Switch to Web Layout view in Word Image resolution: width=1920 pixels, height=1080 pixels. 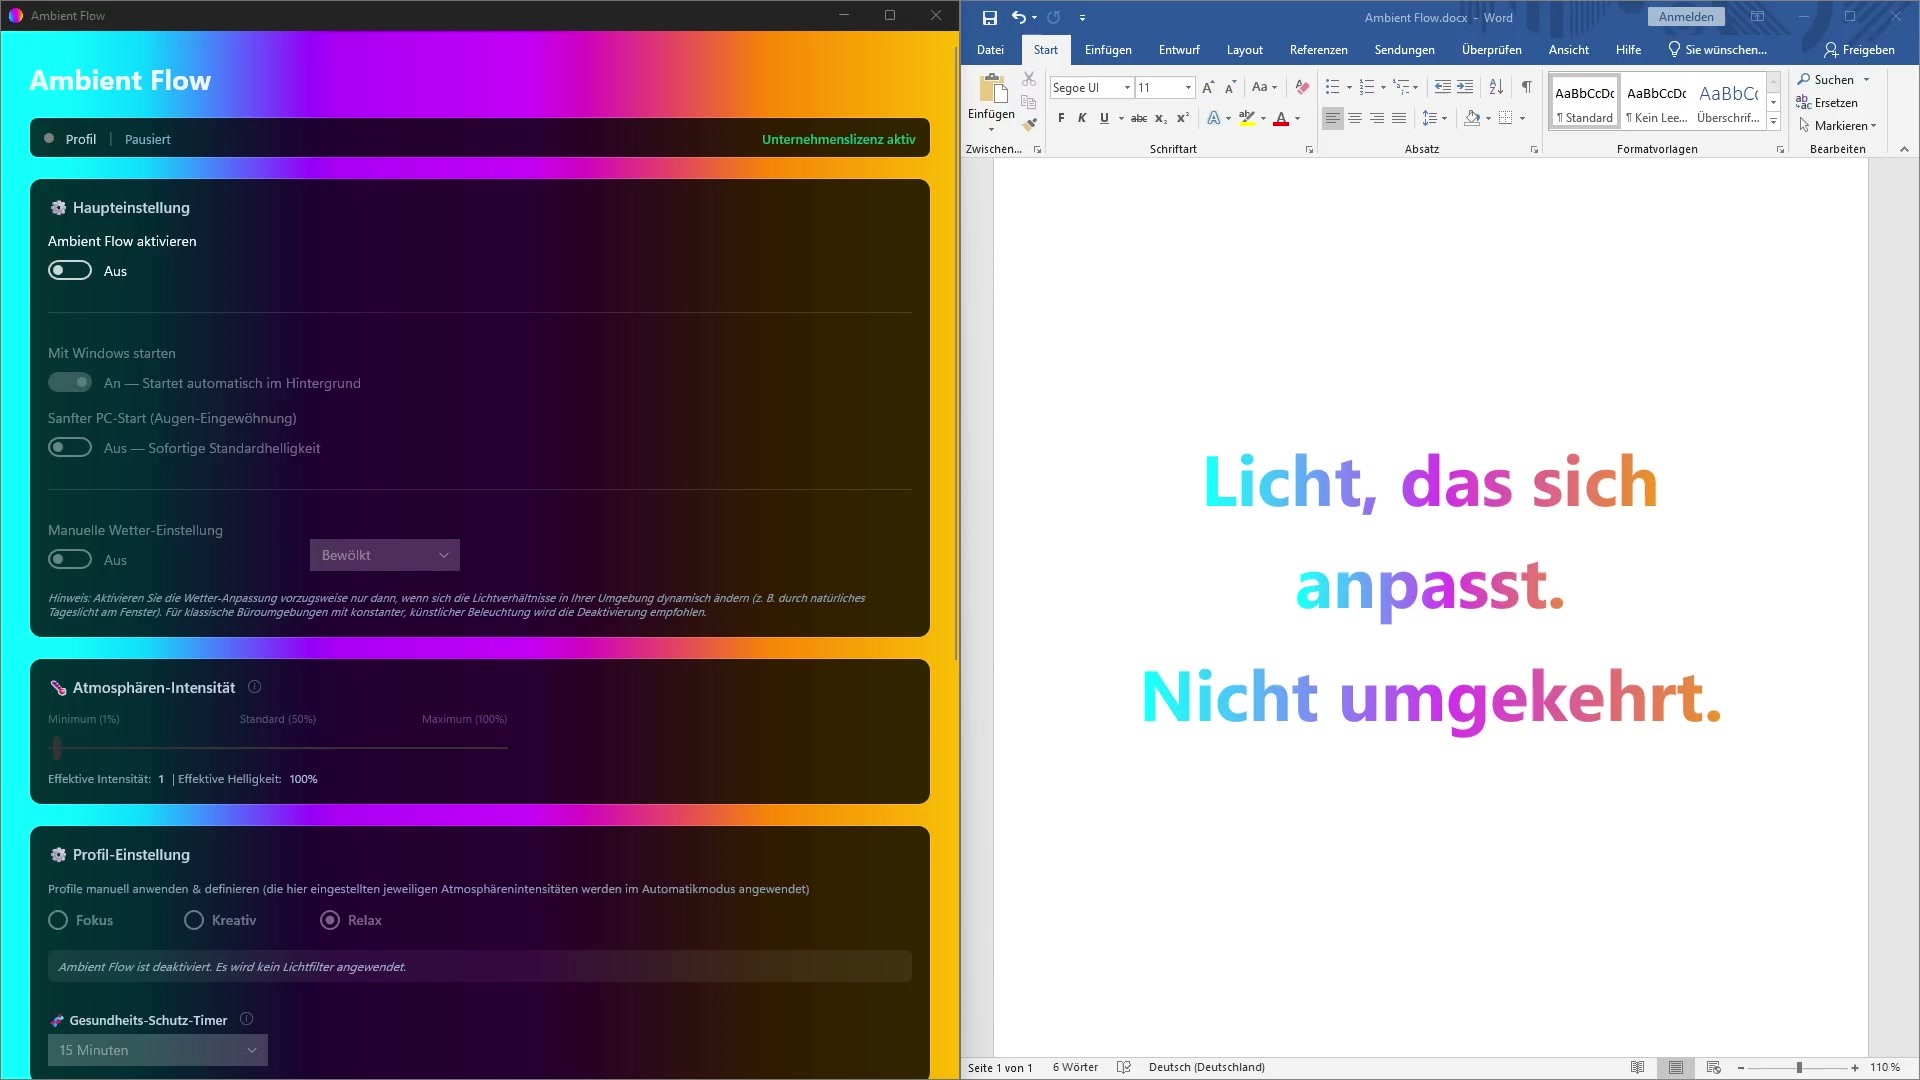pyautogui.click(x=1713, y=1067)
